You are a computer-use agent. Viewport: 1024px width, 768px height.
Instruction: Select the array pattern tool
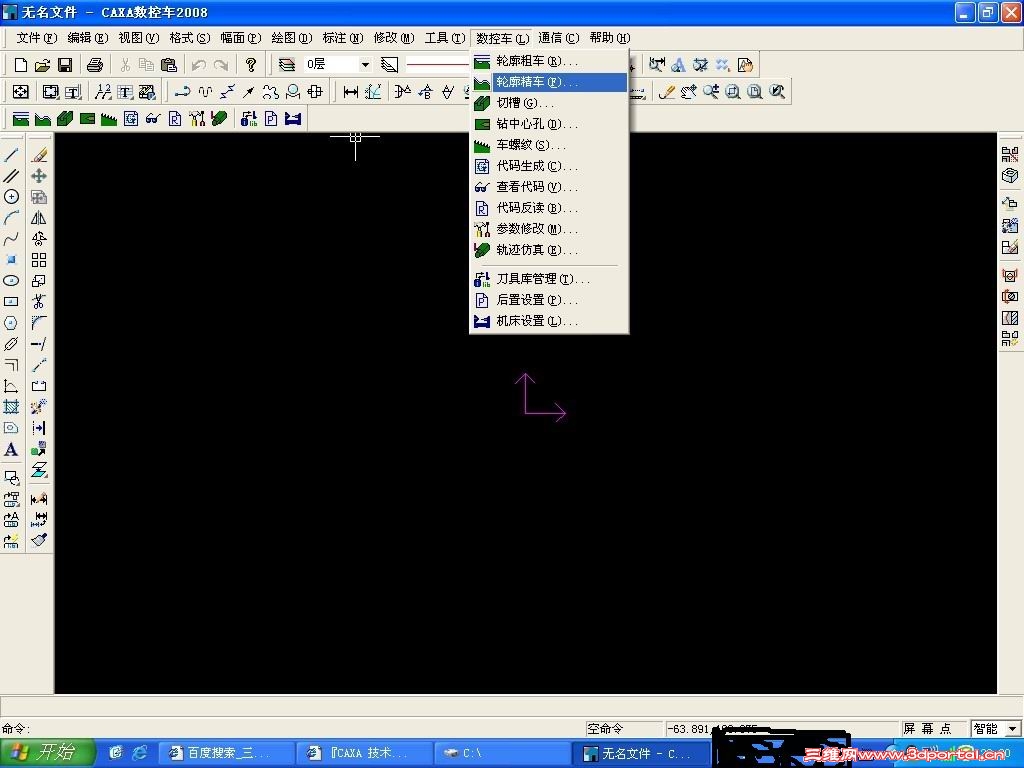pyautogui.click(x=39, y=260)
